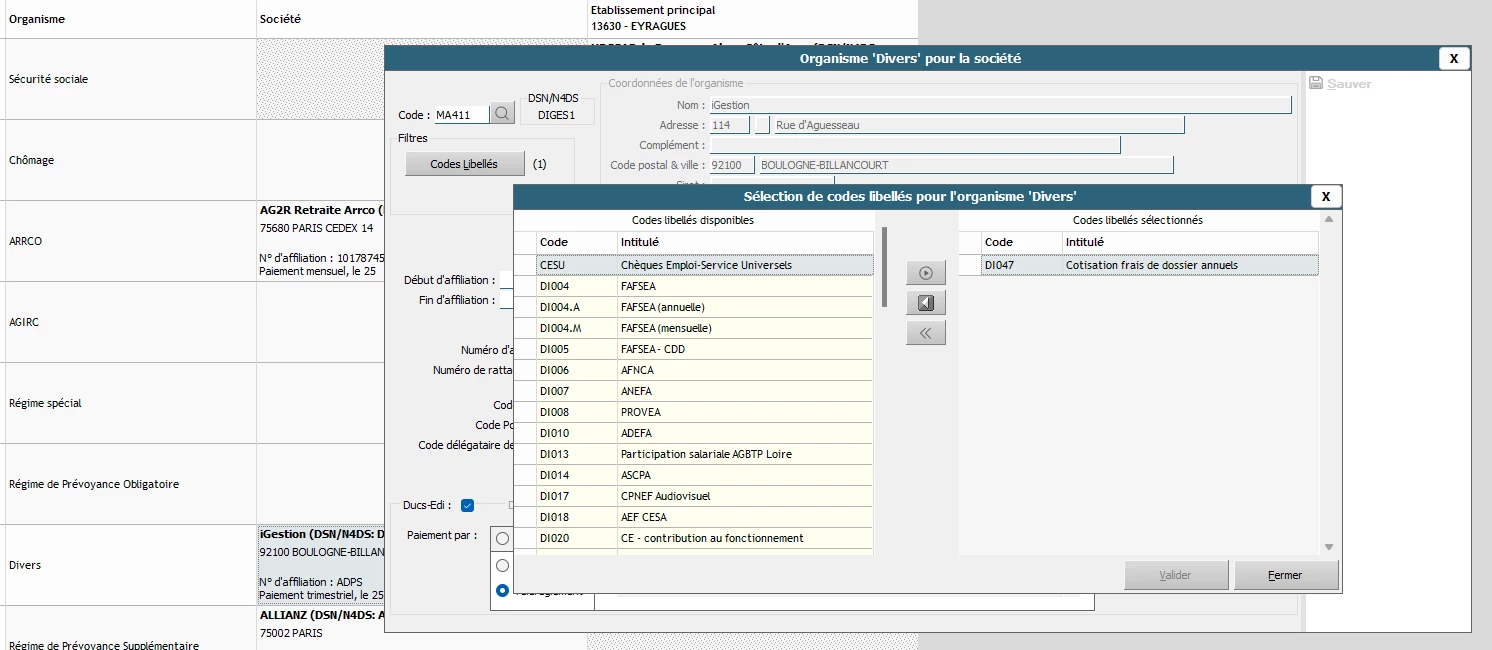Viewport: 1492px width, 650px height.
Task: Click Intitulé column header in selected codes list
Action: tap(1190, 242)
